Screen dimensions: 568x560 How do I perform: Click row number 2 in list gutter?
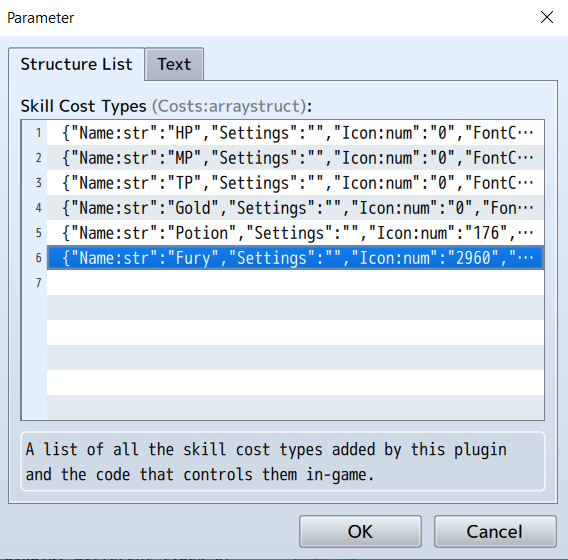tap(38, 158)
